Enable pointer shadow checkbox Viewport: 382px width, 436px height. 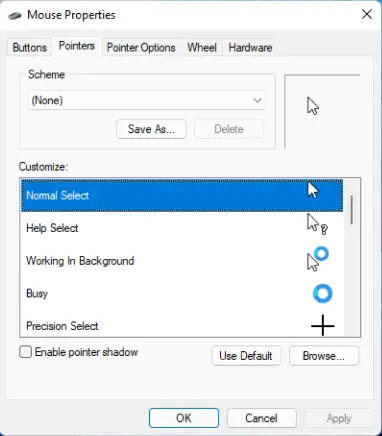26,352
